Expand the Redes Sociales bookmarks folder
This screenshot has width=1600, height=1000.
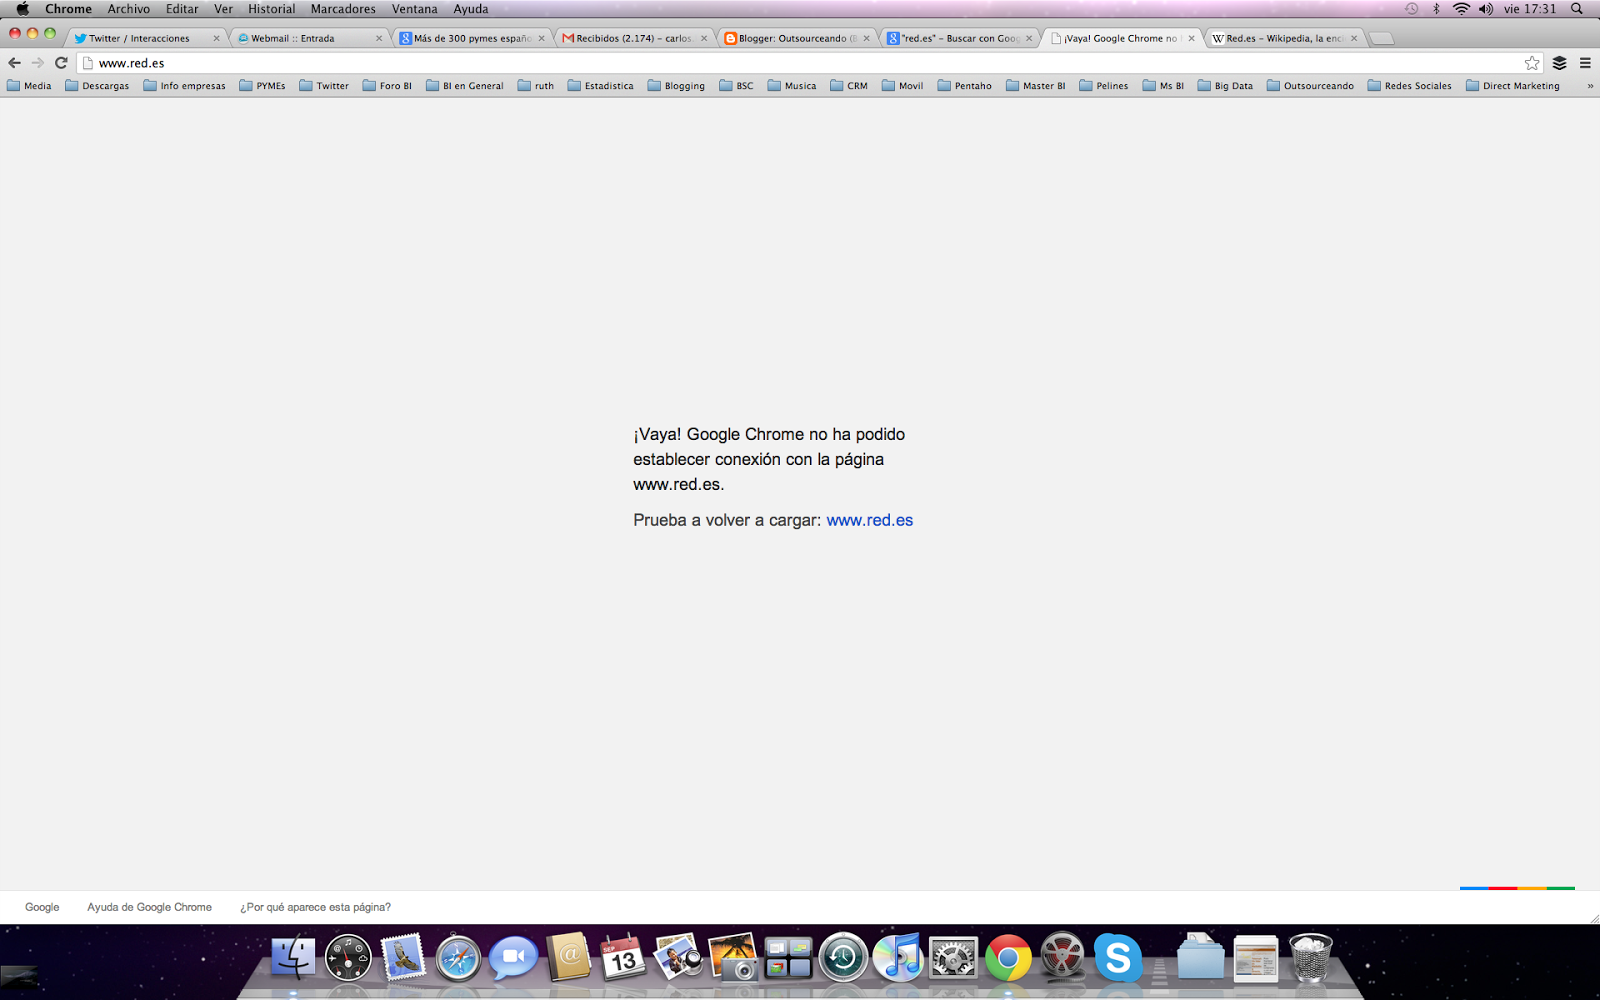pyautogui.click(x=1409, y=86)
